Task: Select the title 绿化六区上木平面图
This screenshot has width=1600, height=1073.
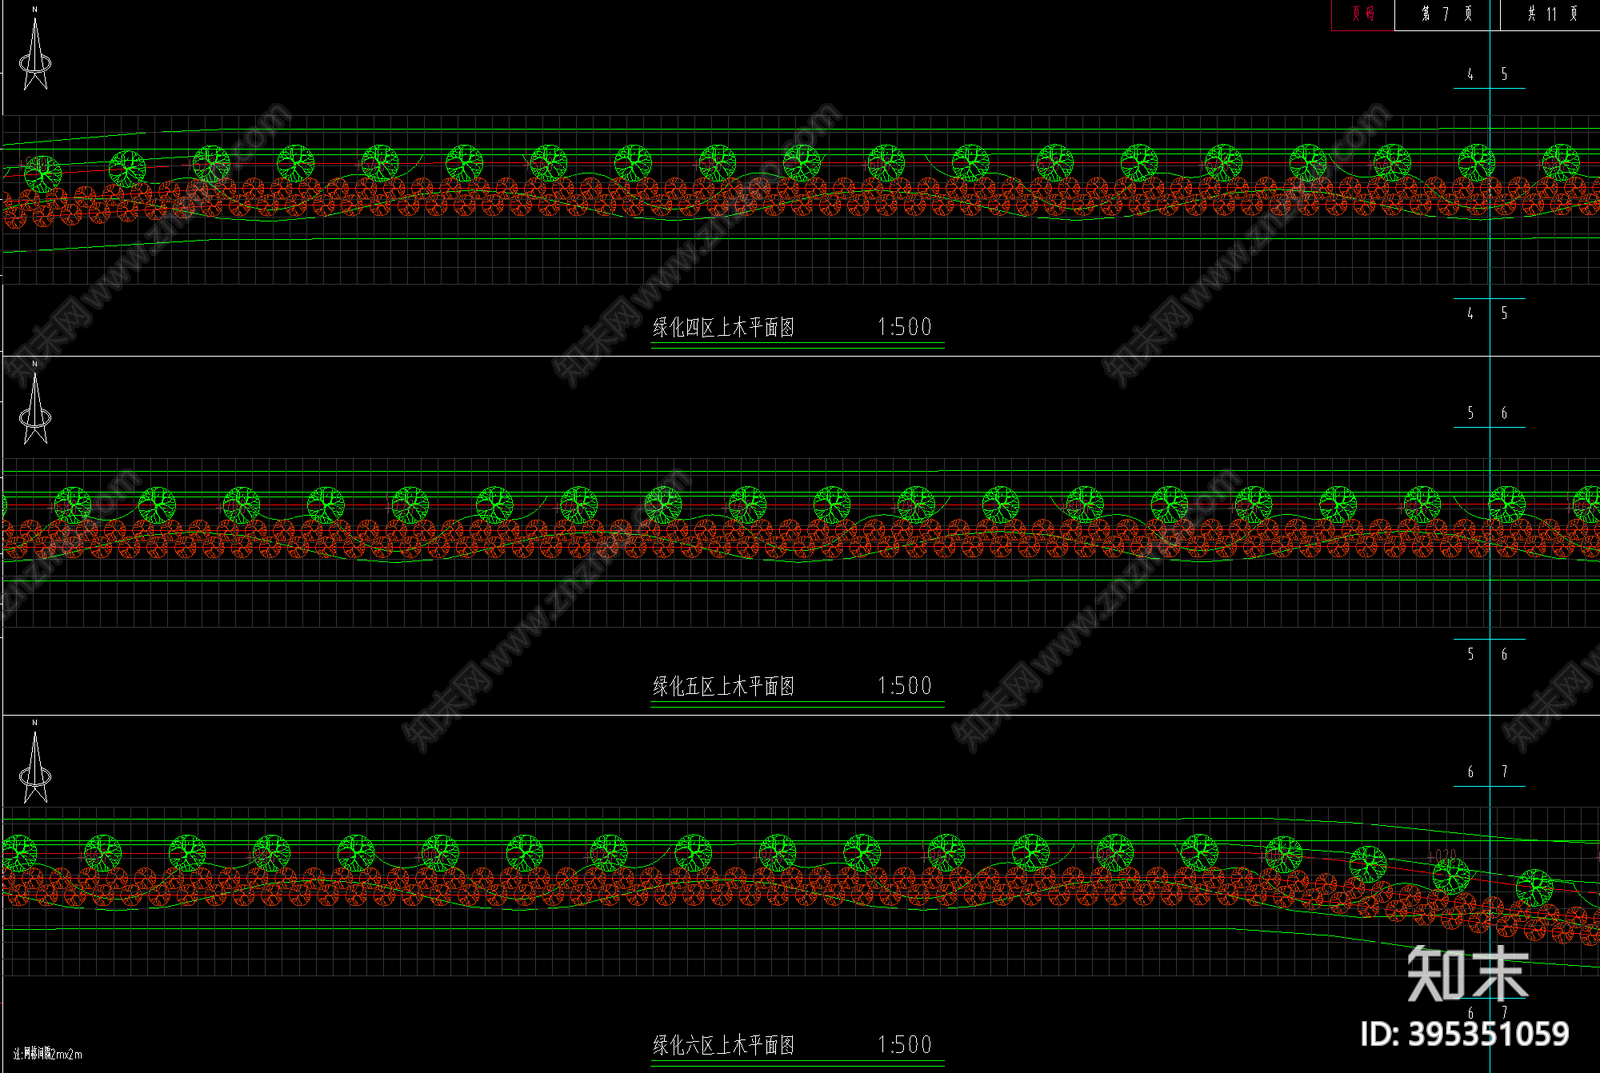Action: click(x=724, y=1045)
